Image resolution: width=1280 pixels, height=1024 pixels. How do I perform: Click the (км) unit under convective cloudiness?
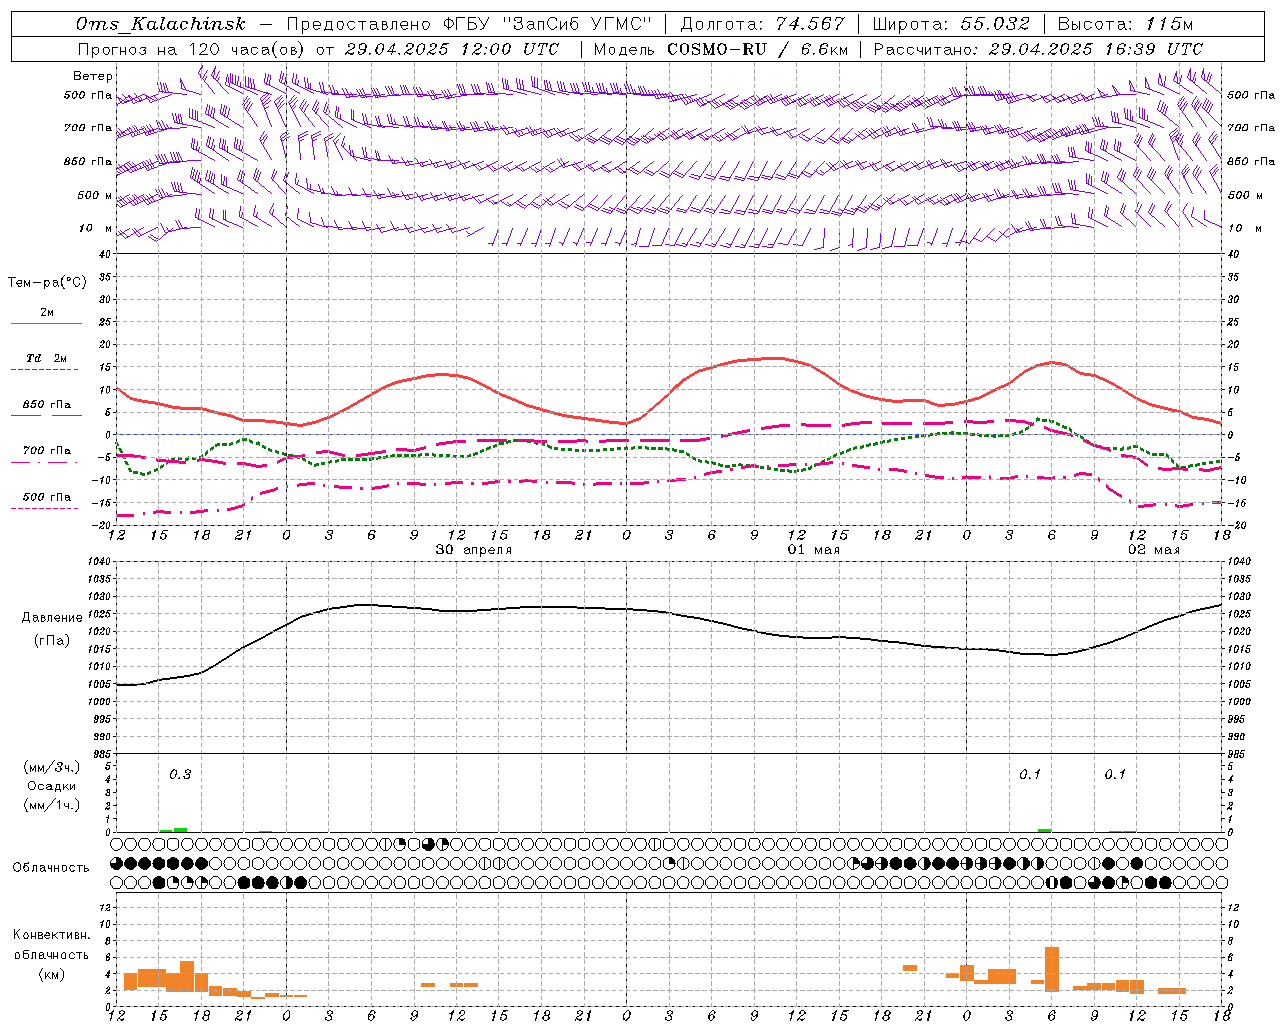click(51, 974)
